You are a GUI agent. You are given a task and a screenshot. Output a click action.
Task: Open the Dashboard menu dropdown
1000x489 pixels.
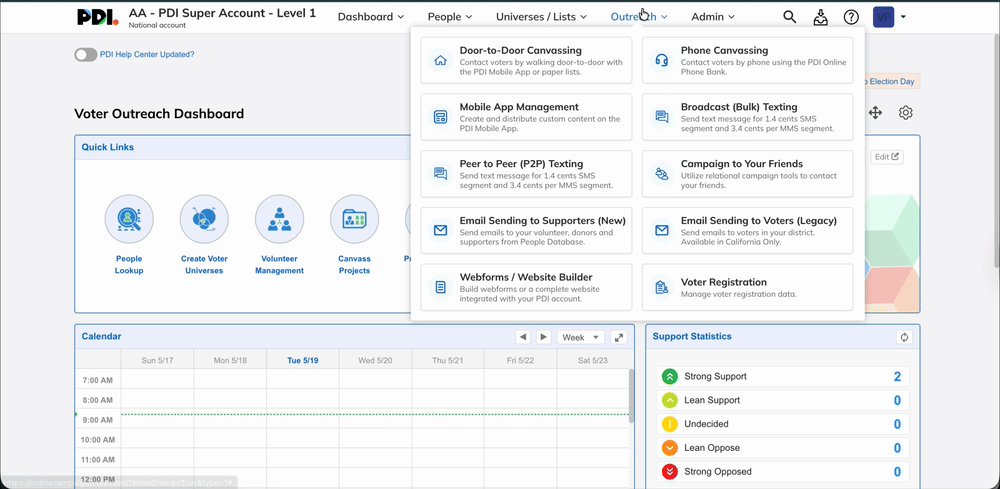click(x=371, y=17)
